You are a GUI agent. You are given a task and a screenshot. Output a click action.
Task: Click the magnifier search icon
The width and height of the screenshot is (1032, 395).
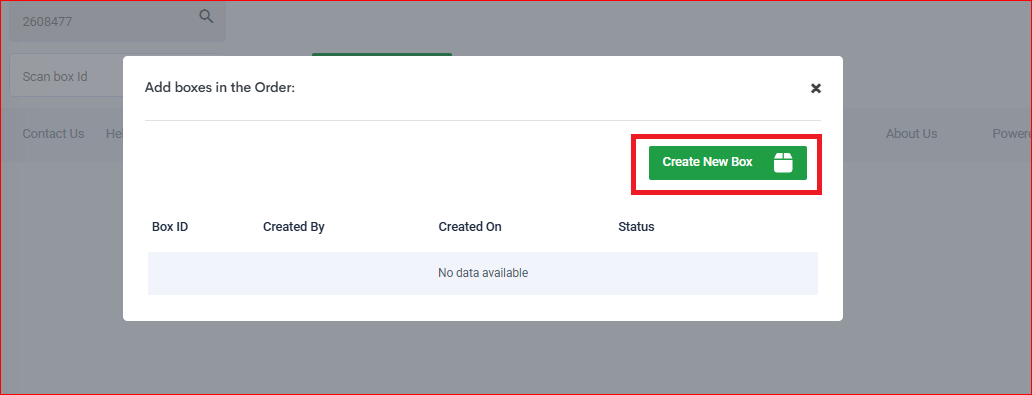206,16
